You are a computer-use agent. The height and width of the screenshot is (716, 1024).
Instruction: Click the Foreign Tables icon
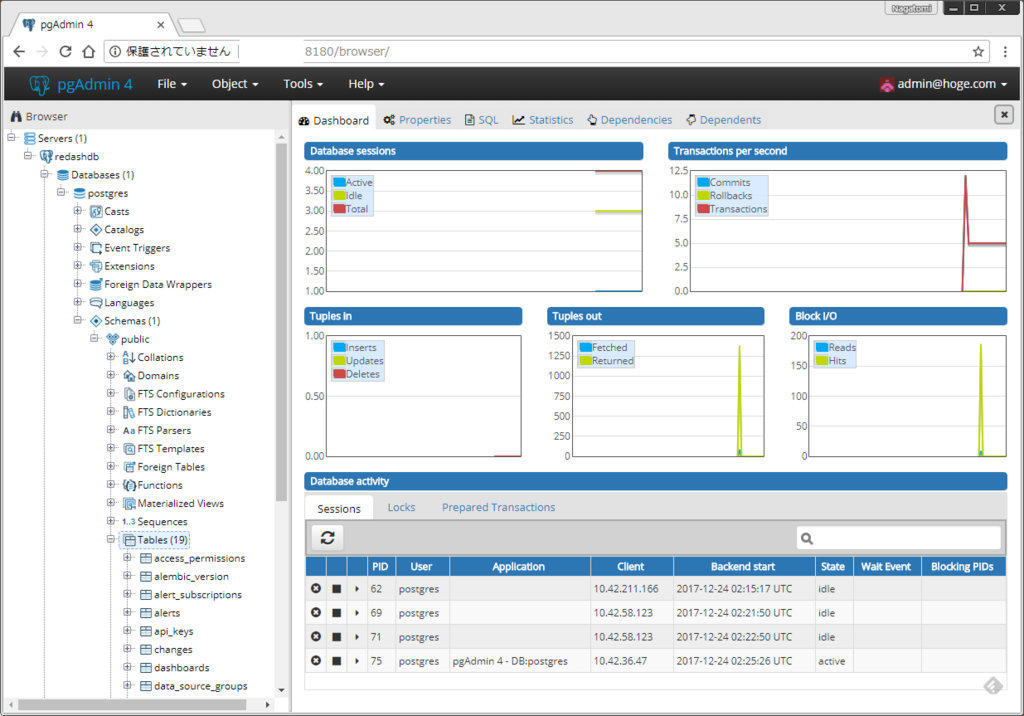[x=129, y=467]
